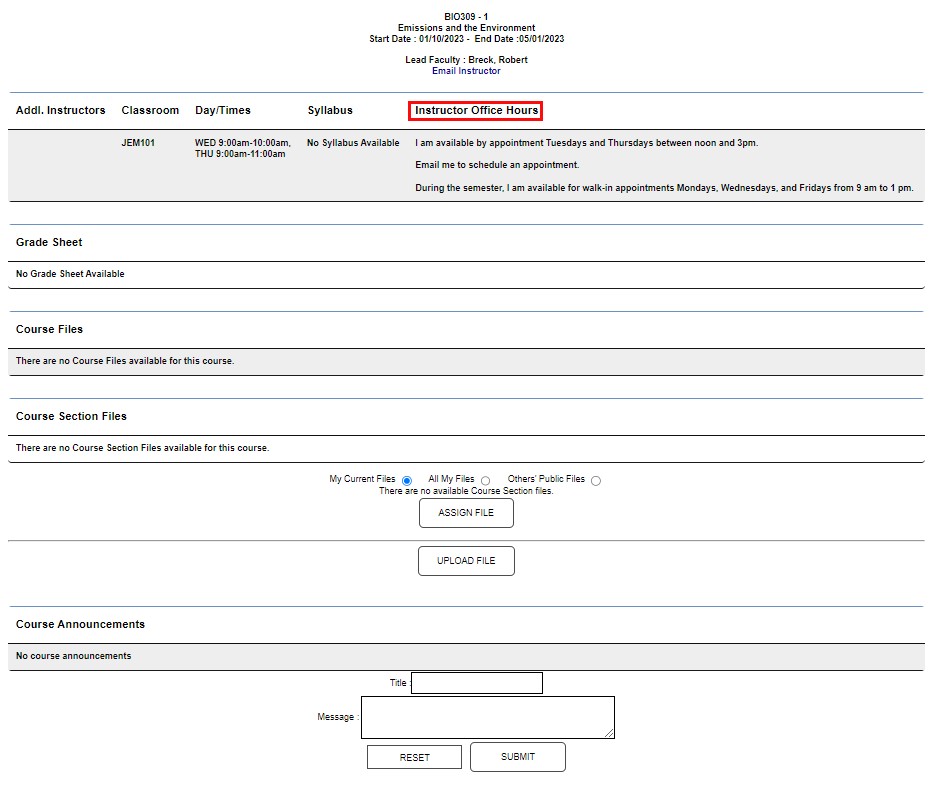
Task: Click the No Grade Sheet Available text
Action: [70, 274]
